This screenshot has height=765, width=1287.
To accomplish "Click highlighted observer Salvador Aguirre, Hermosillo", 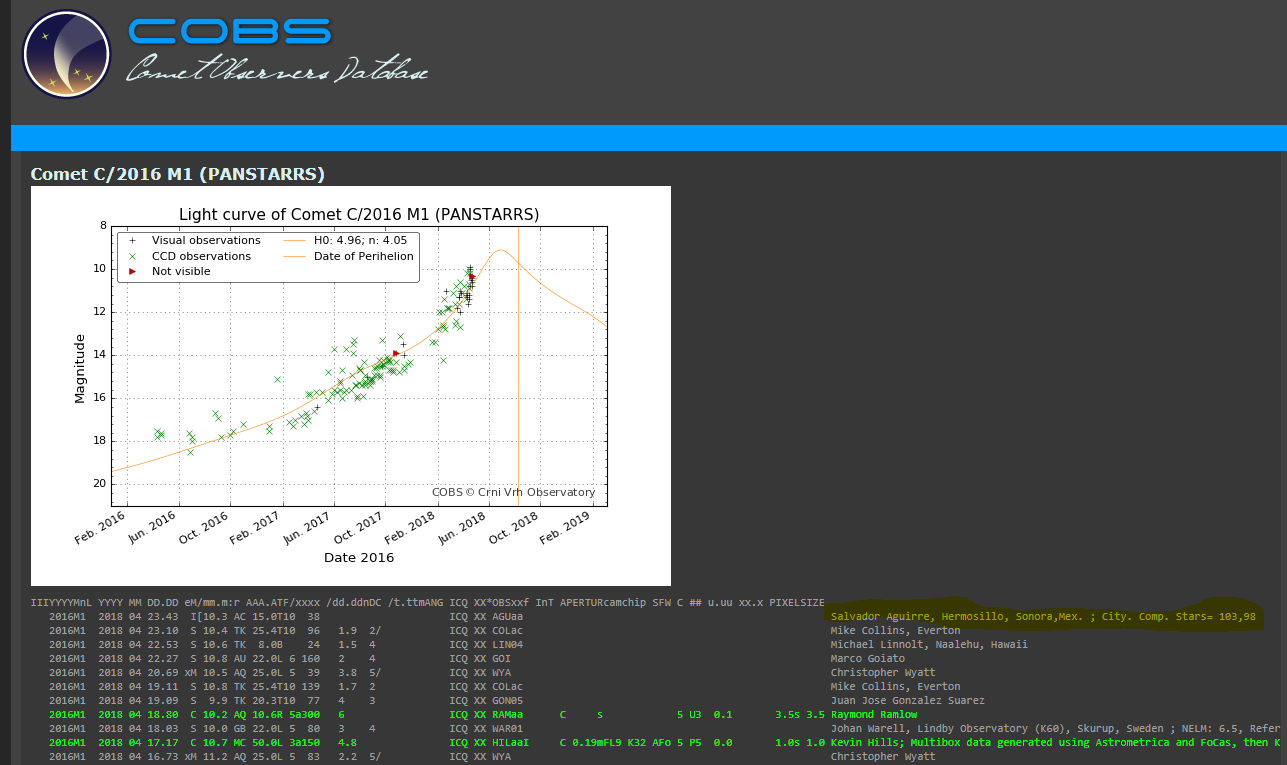I will point(1043,617).
